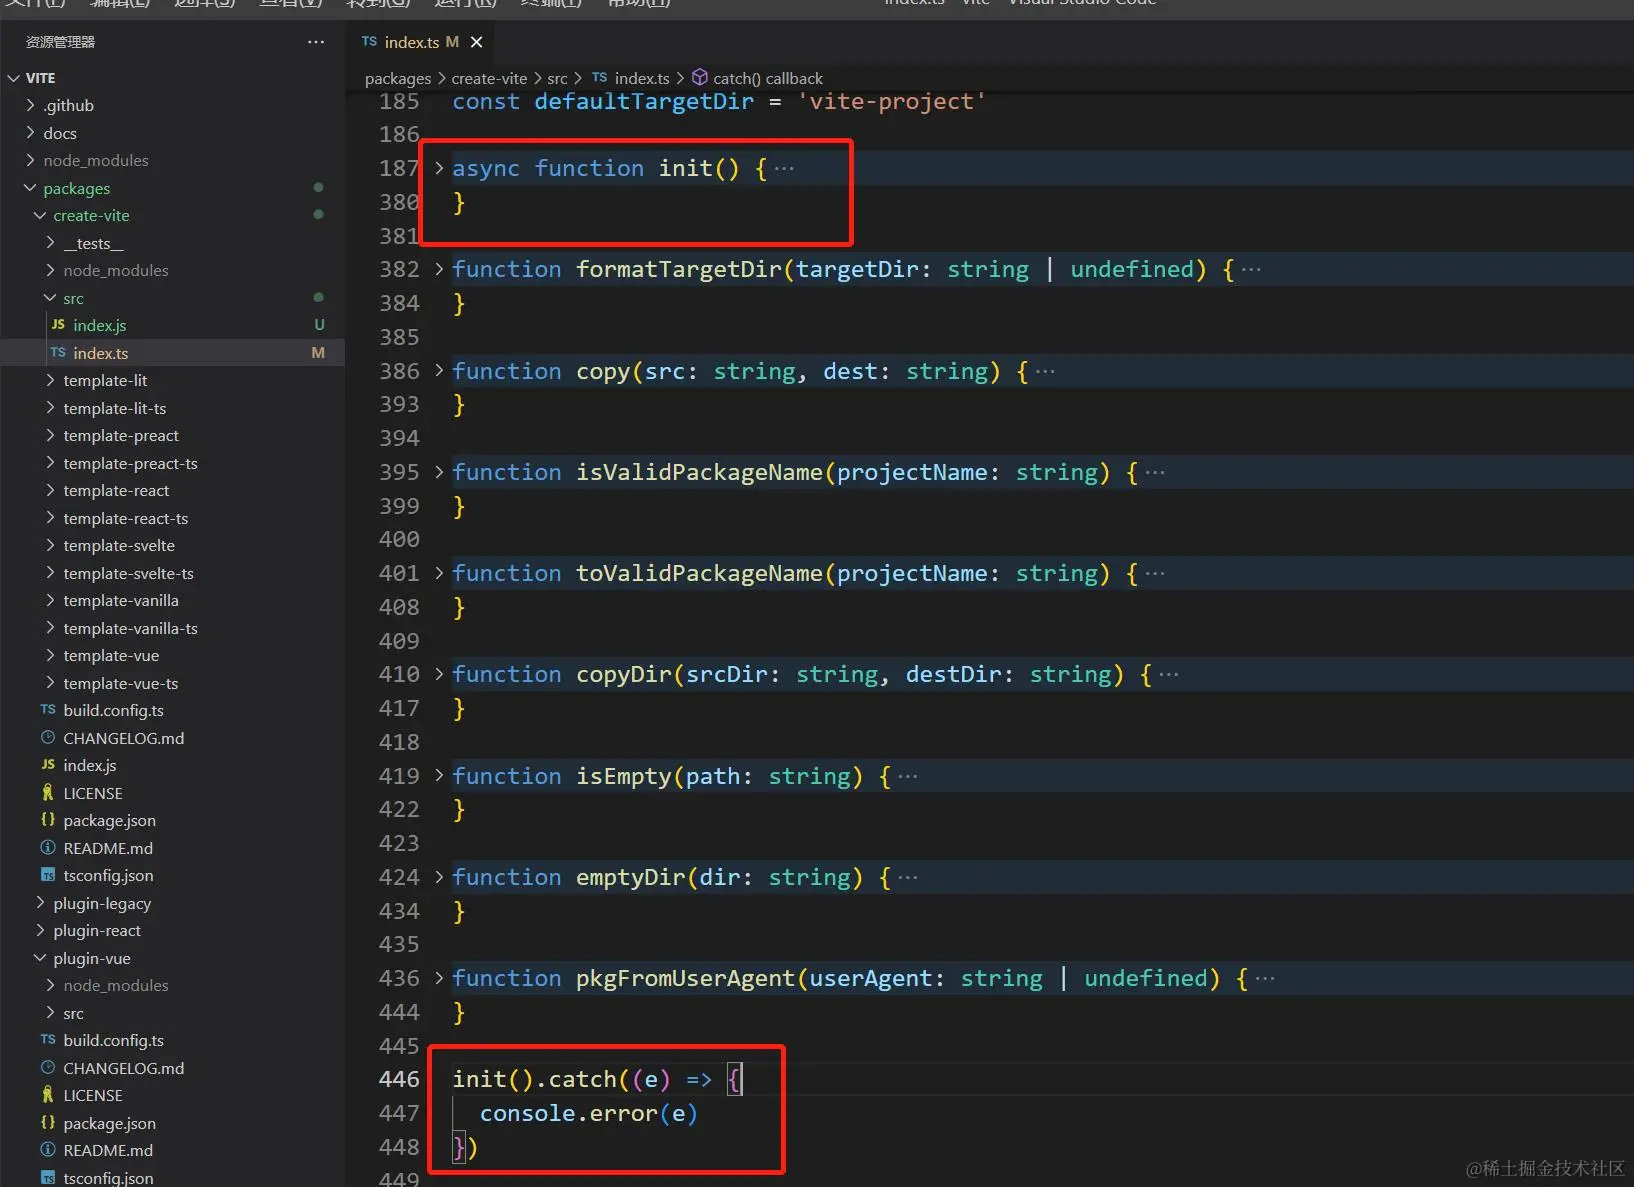The image size is (1634, 1187).
Task: Open the template-preact-ts folder
Action: [130, 463]
